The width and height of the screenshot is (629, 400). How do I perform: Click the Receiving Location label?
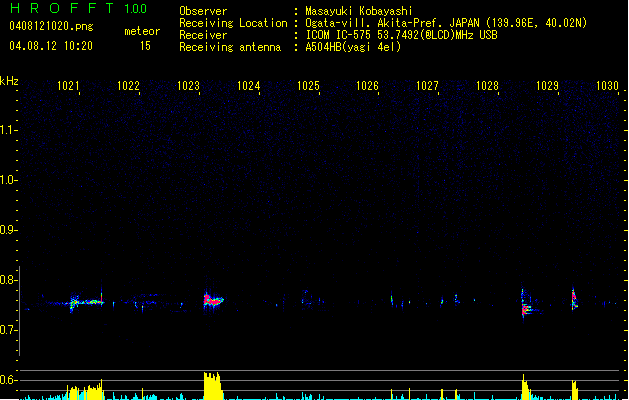[x=233, y=23]
